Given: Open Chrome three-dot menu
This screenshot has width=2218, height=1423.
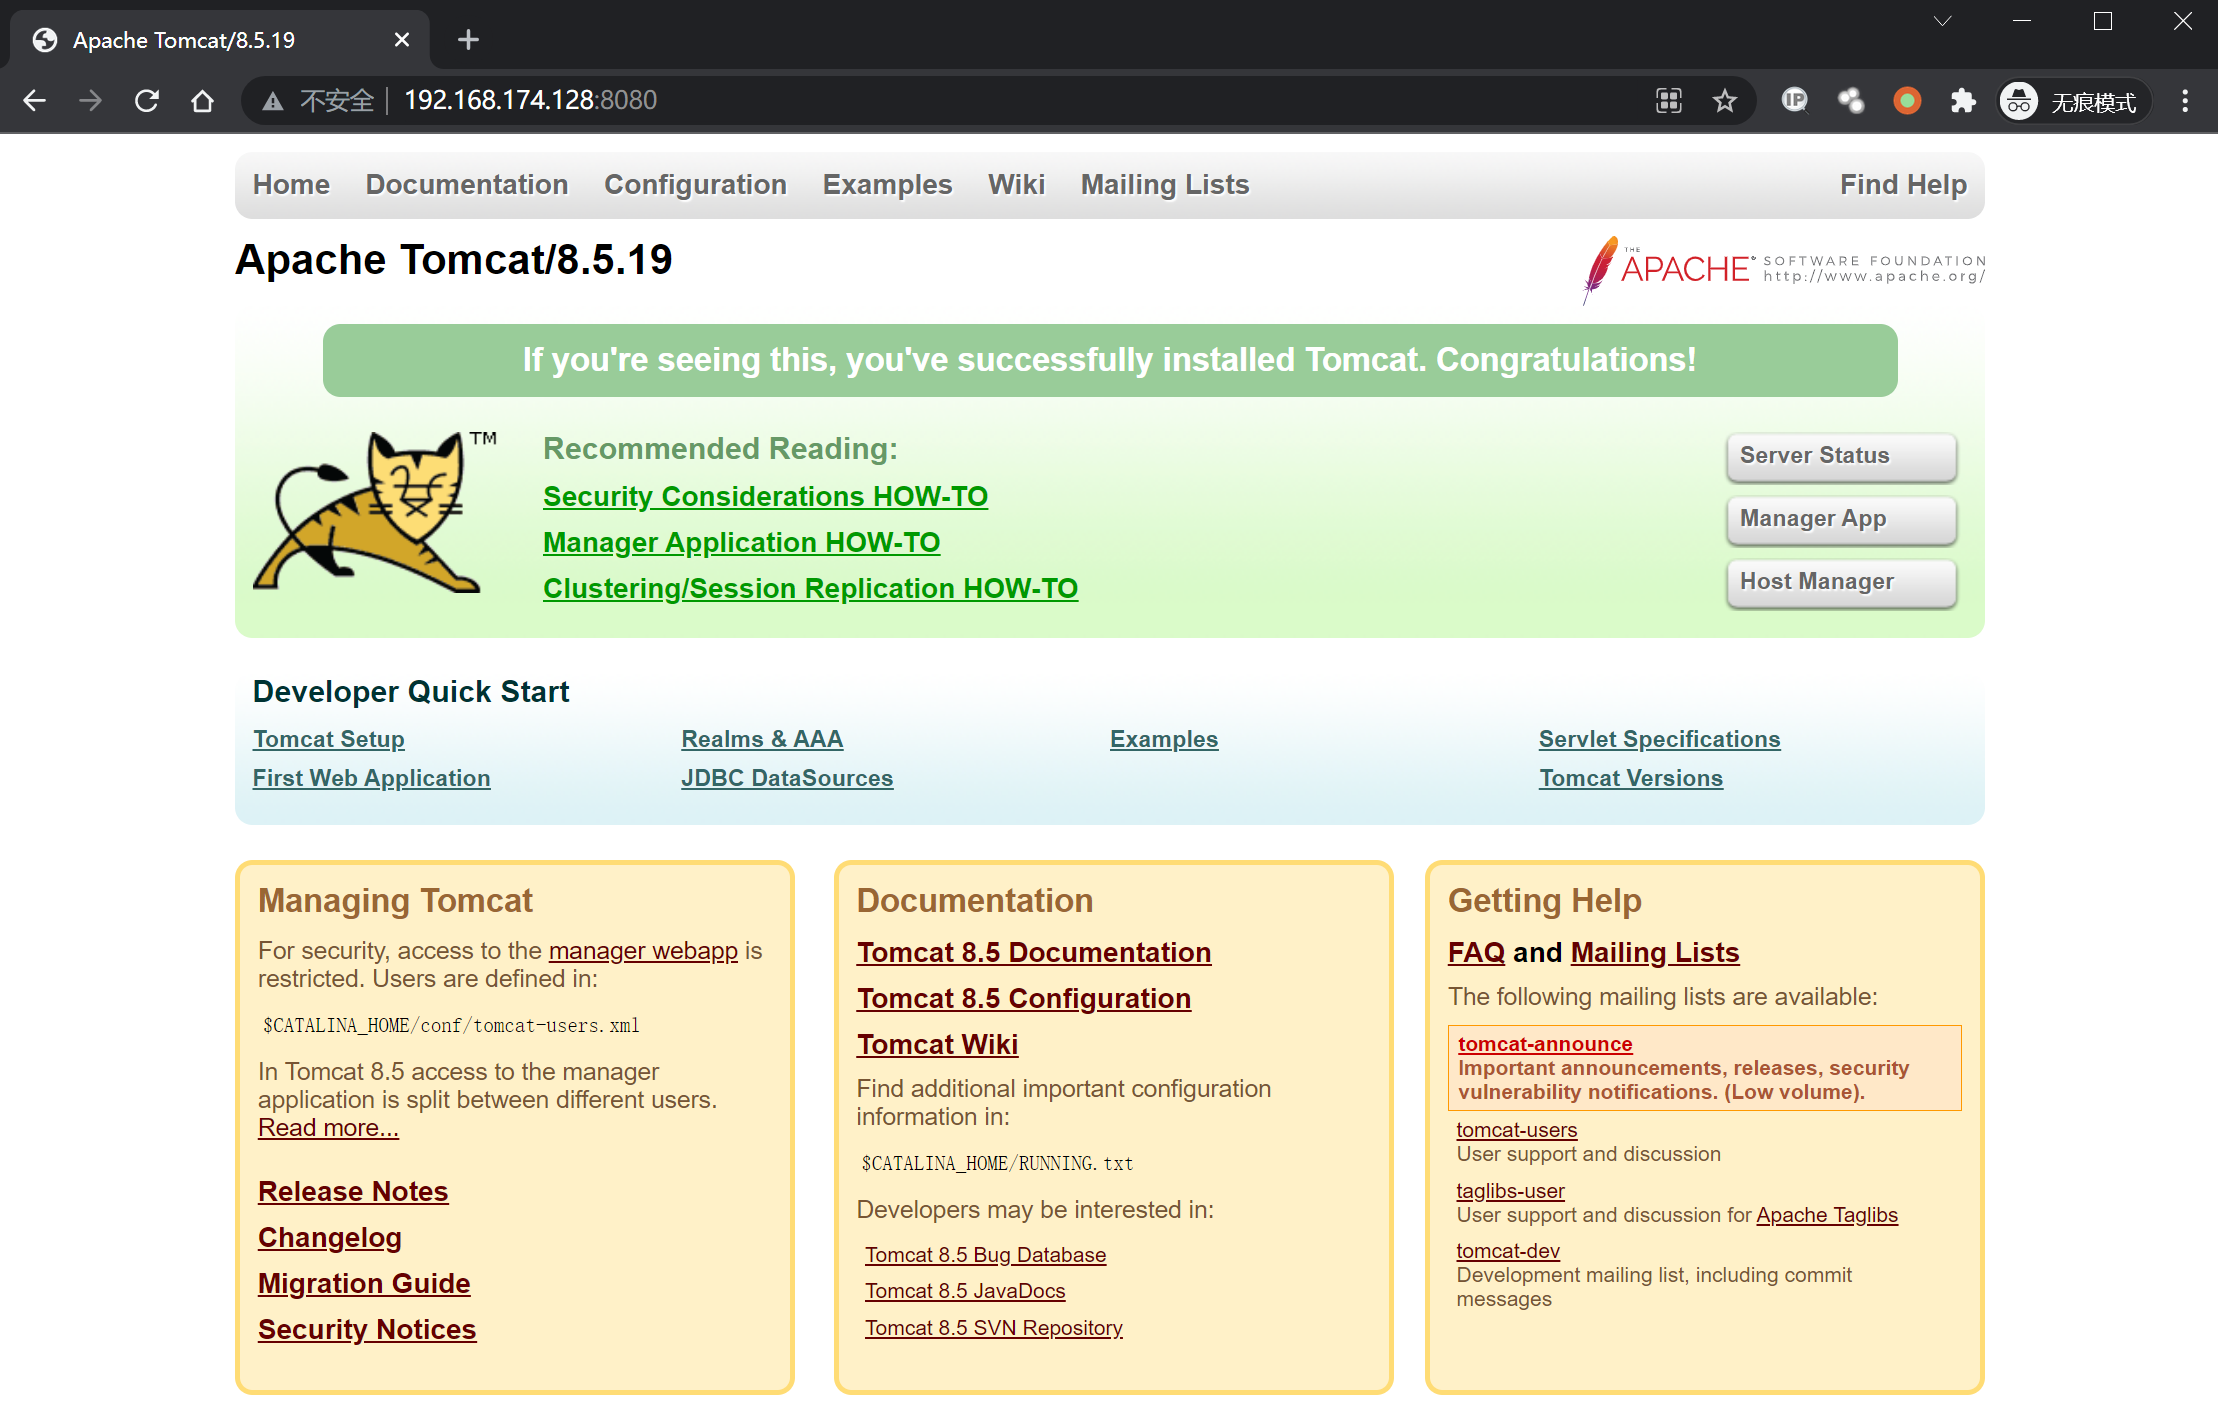Looking at the screenshot, I should pos(2185,100).
